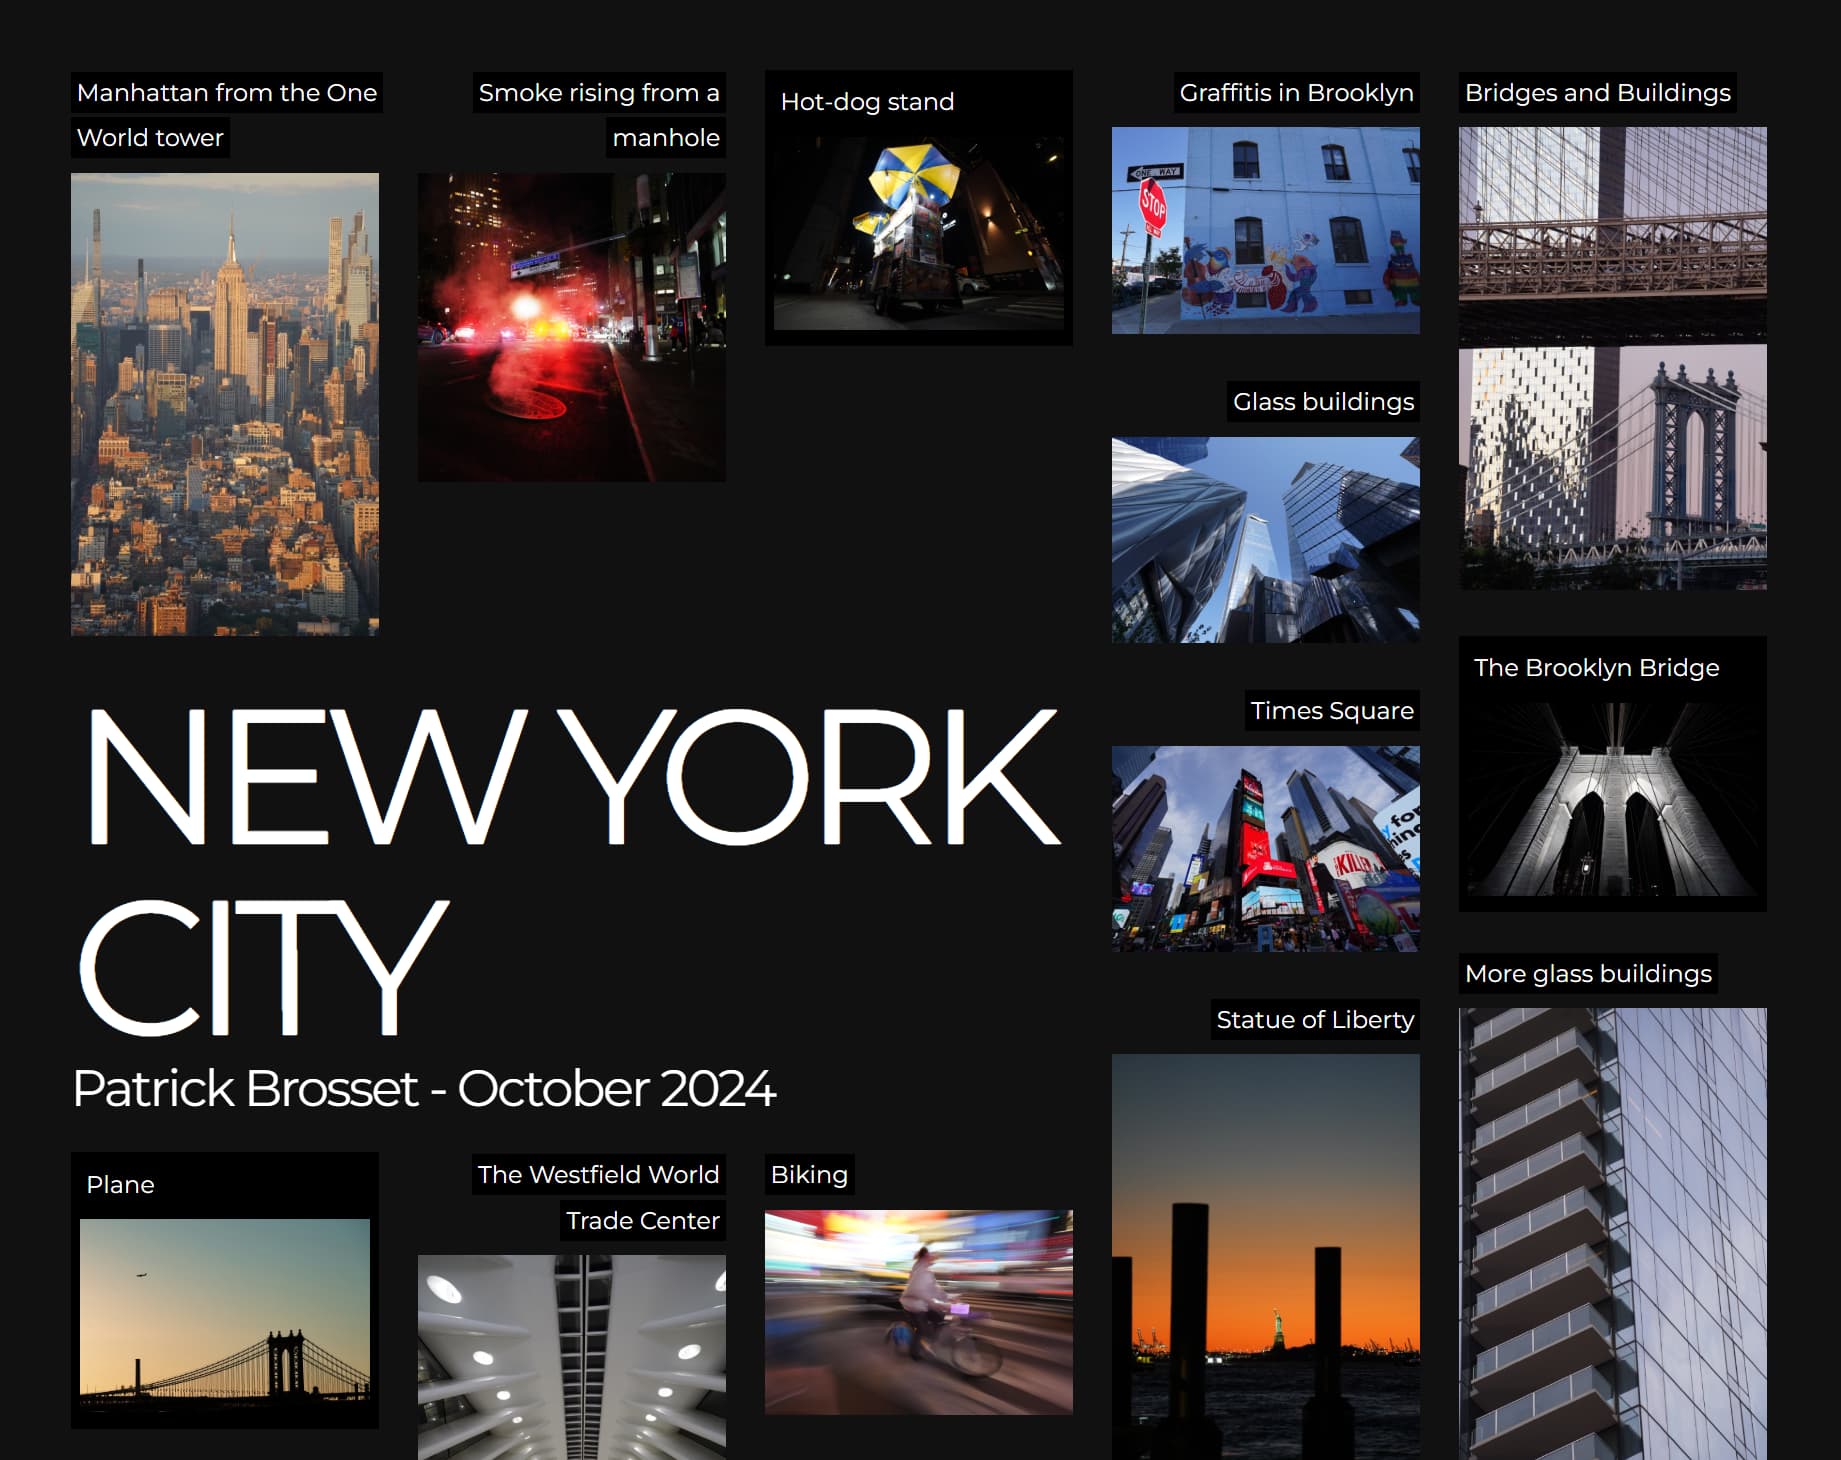View the Bridges and Buildings image
The width and height of the screenshot is (1841, 1460).
point(1610,360)
